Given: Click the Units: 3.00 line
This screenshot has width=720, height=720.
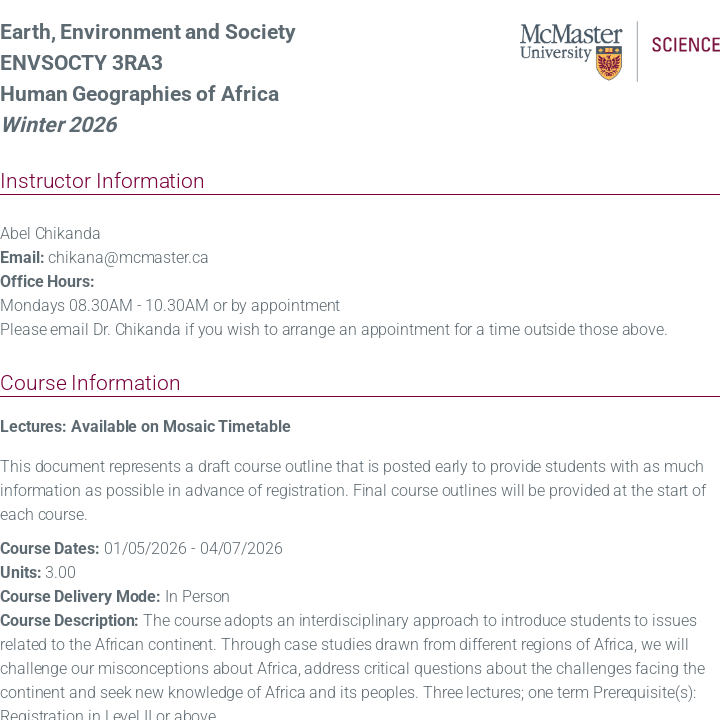Looking at the screenshot, I should (38, 572).
